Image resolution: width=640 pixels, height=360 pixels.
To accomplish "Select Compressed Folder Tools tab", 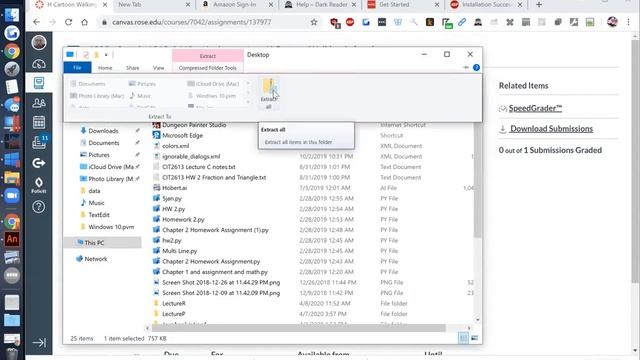I will click(207, 68).
